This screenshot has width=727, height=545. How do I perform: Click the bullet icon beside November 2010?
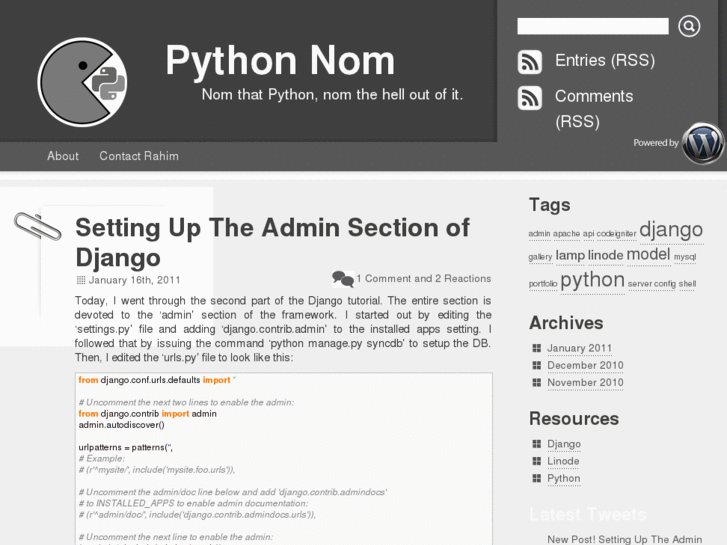click(x=536, y=382)
